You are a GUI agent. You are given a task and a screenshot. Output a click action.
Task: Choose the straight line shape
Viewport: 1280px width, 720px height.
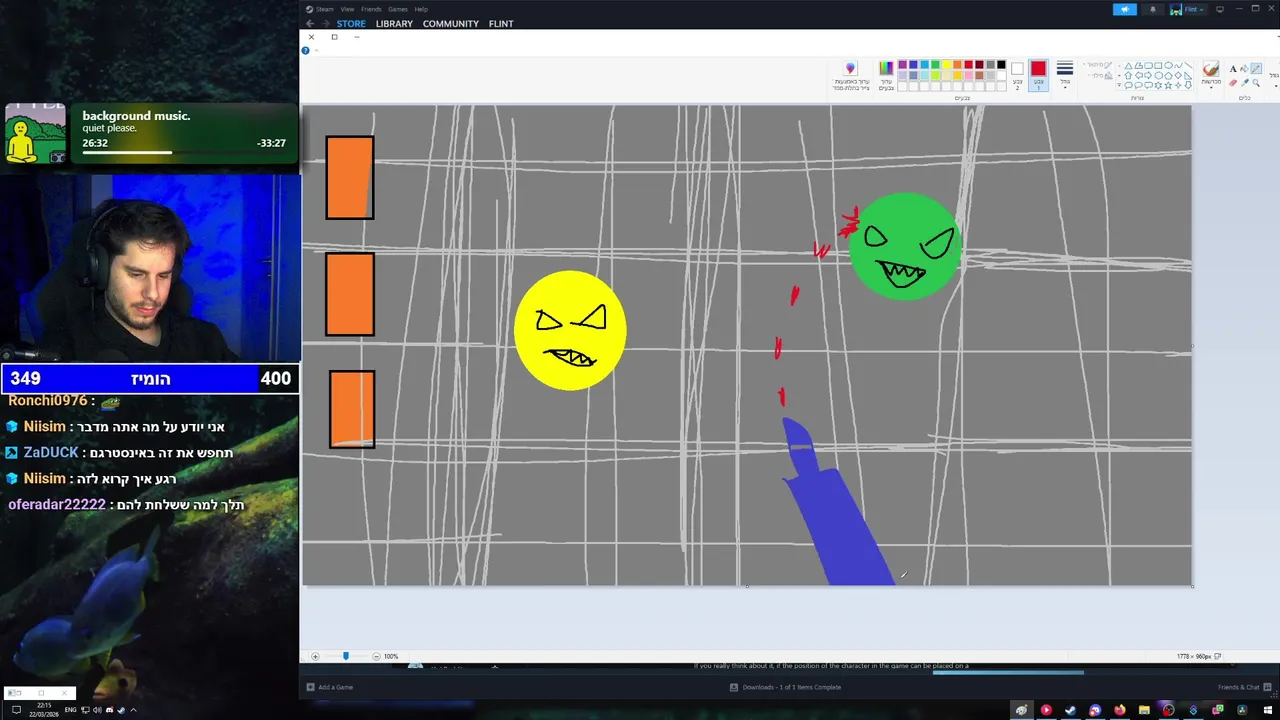pyautogui.click(x=1188, y=65)
